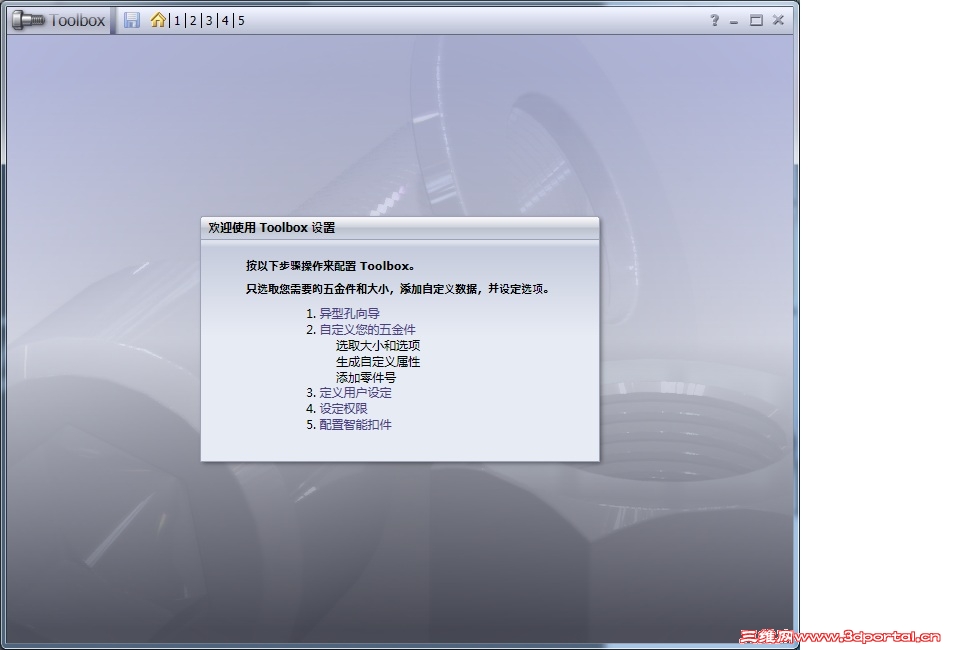Click the Toolbox bolt logo

29,20
